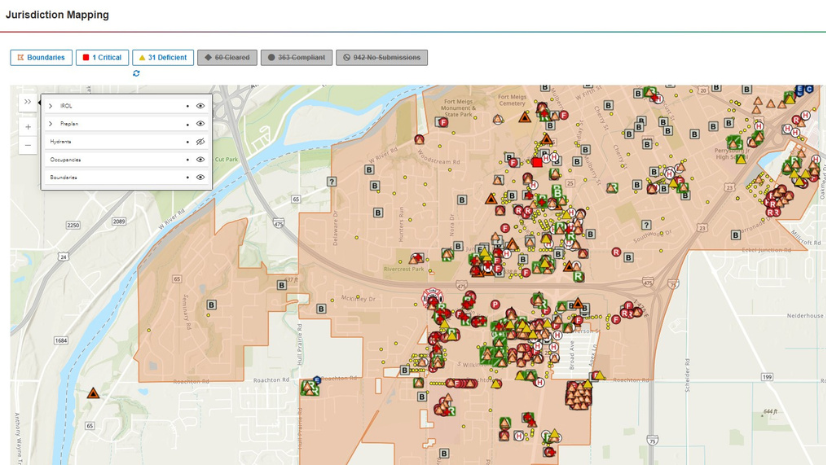Image resolution: width=826 pixels, height=465 pixels.
Task: Click the Fort Meigs Cemetery map label
Action: coord(512,100)
